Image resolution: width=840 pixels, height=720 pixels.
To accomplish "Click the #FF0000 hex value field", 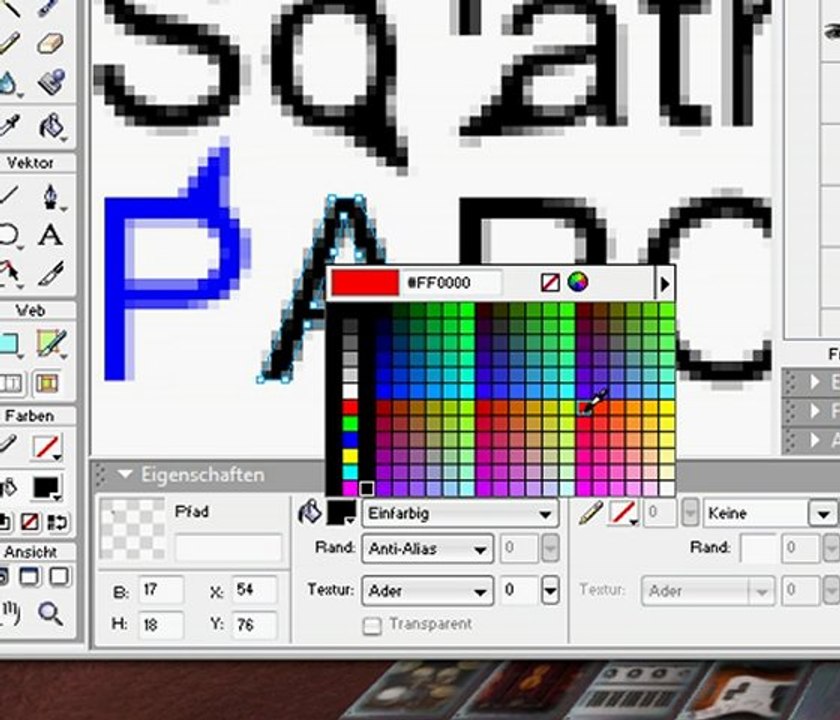I will point(453,283).
